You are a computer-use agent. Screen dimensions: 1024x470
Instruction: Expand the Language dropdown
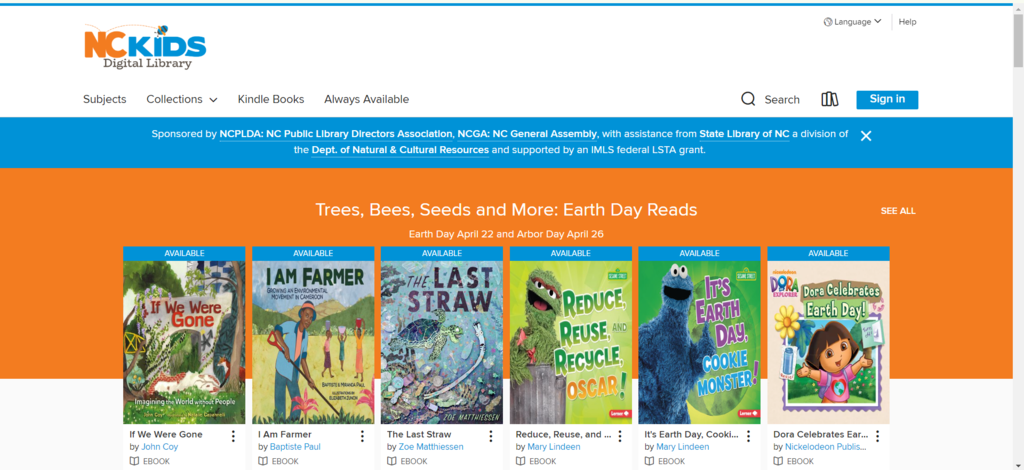853,22
